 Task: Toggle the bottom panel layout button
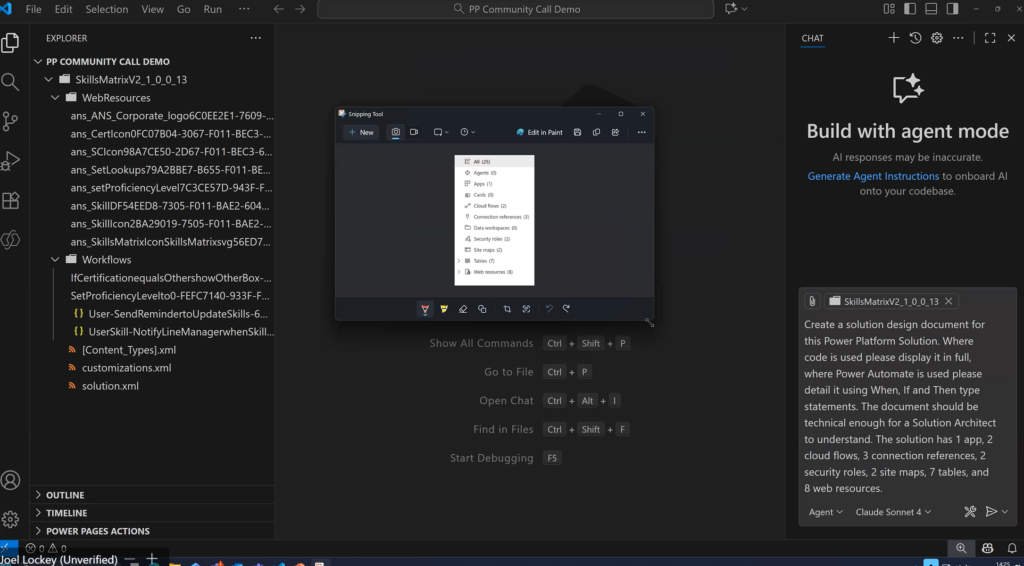click(931, 9)
